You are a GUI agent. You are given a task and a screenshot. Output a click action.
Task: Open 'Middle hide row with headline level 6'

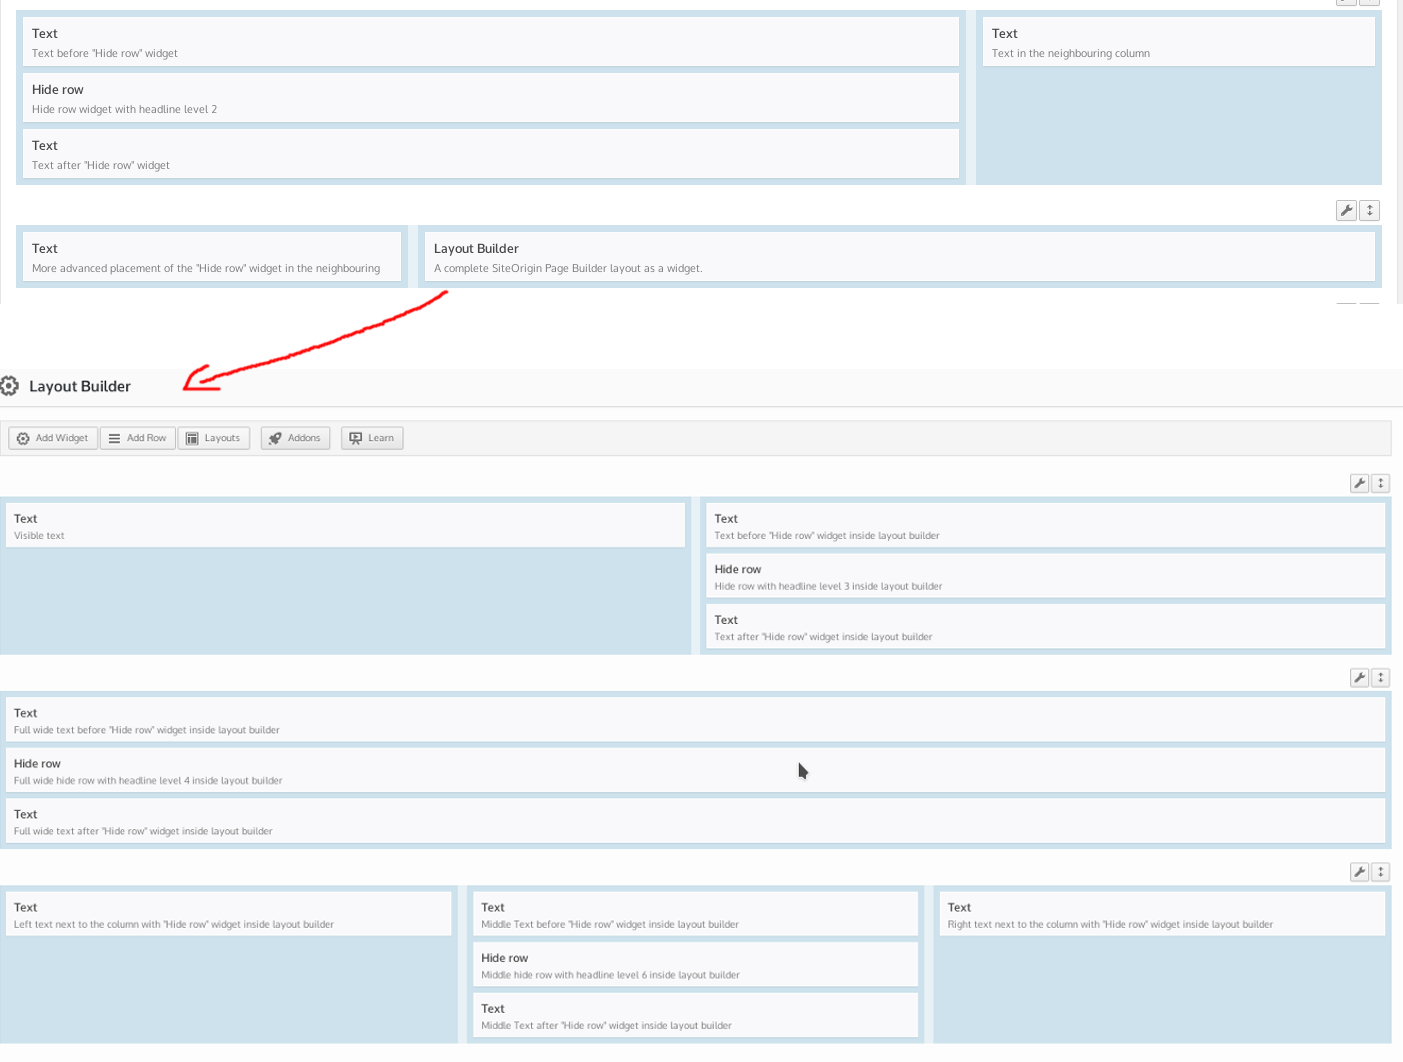tap(695, 964)
